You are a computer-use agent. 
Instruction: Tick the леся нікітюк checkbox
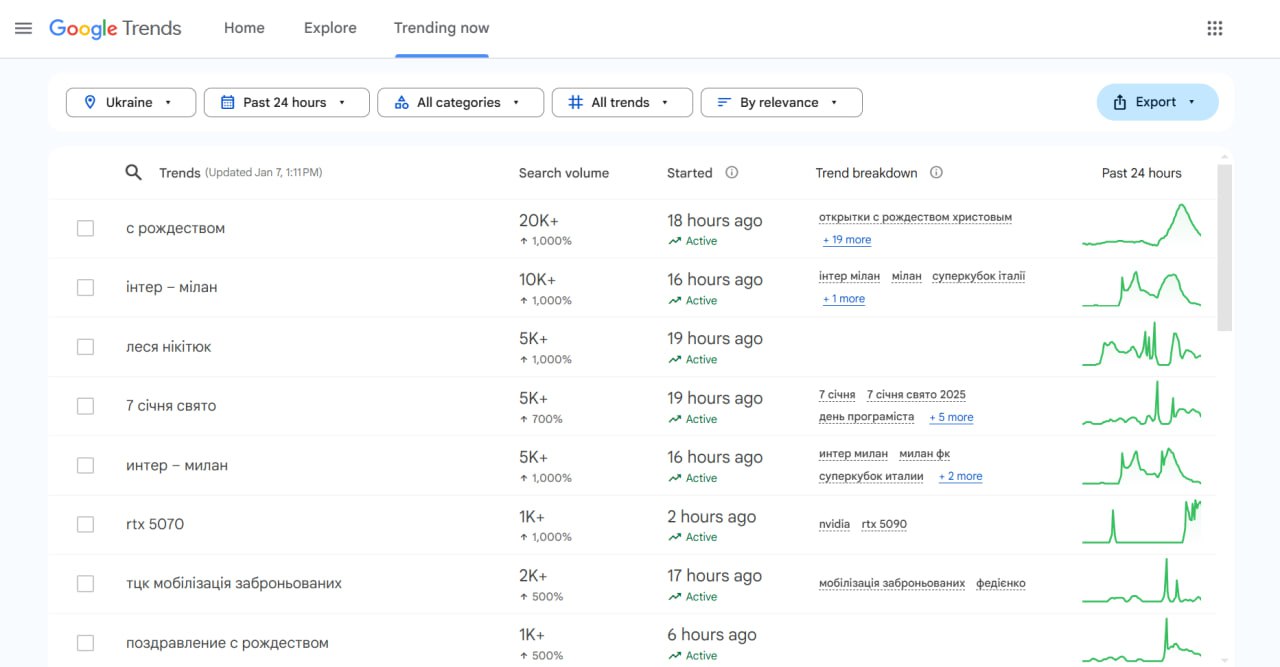(x=85, y=347)
